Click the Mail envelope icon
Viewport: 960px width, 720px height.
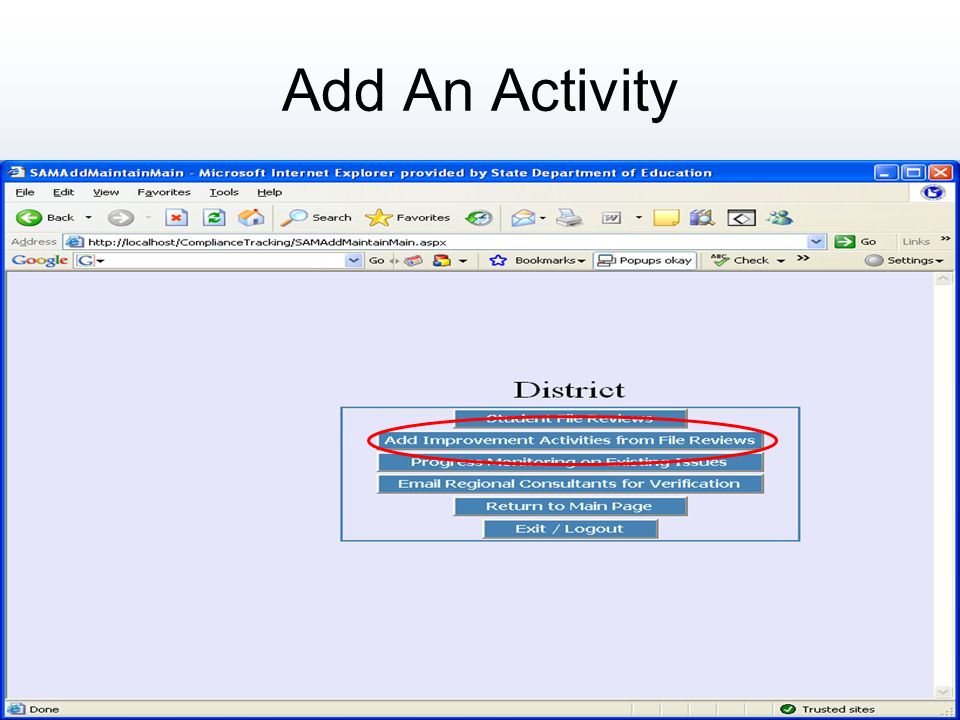coord(522,217)
